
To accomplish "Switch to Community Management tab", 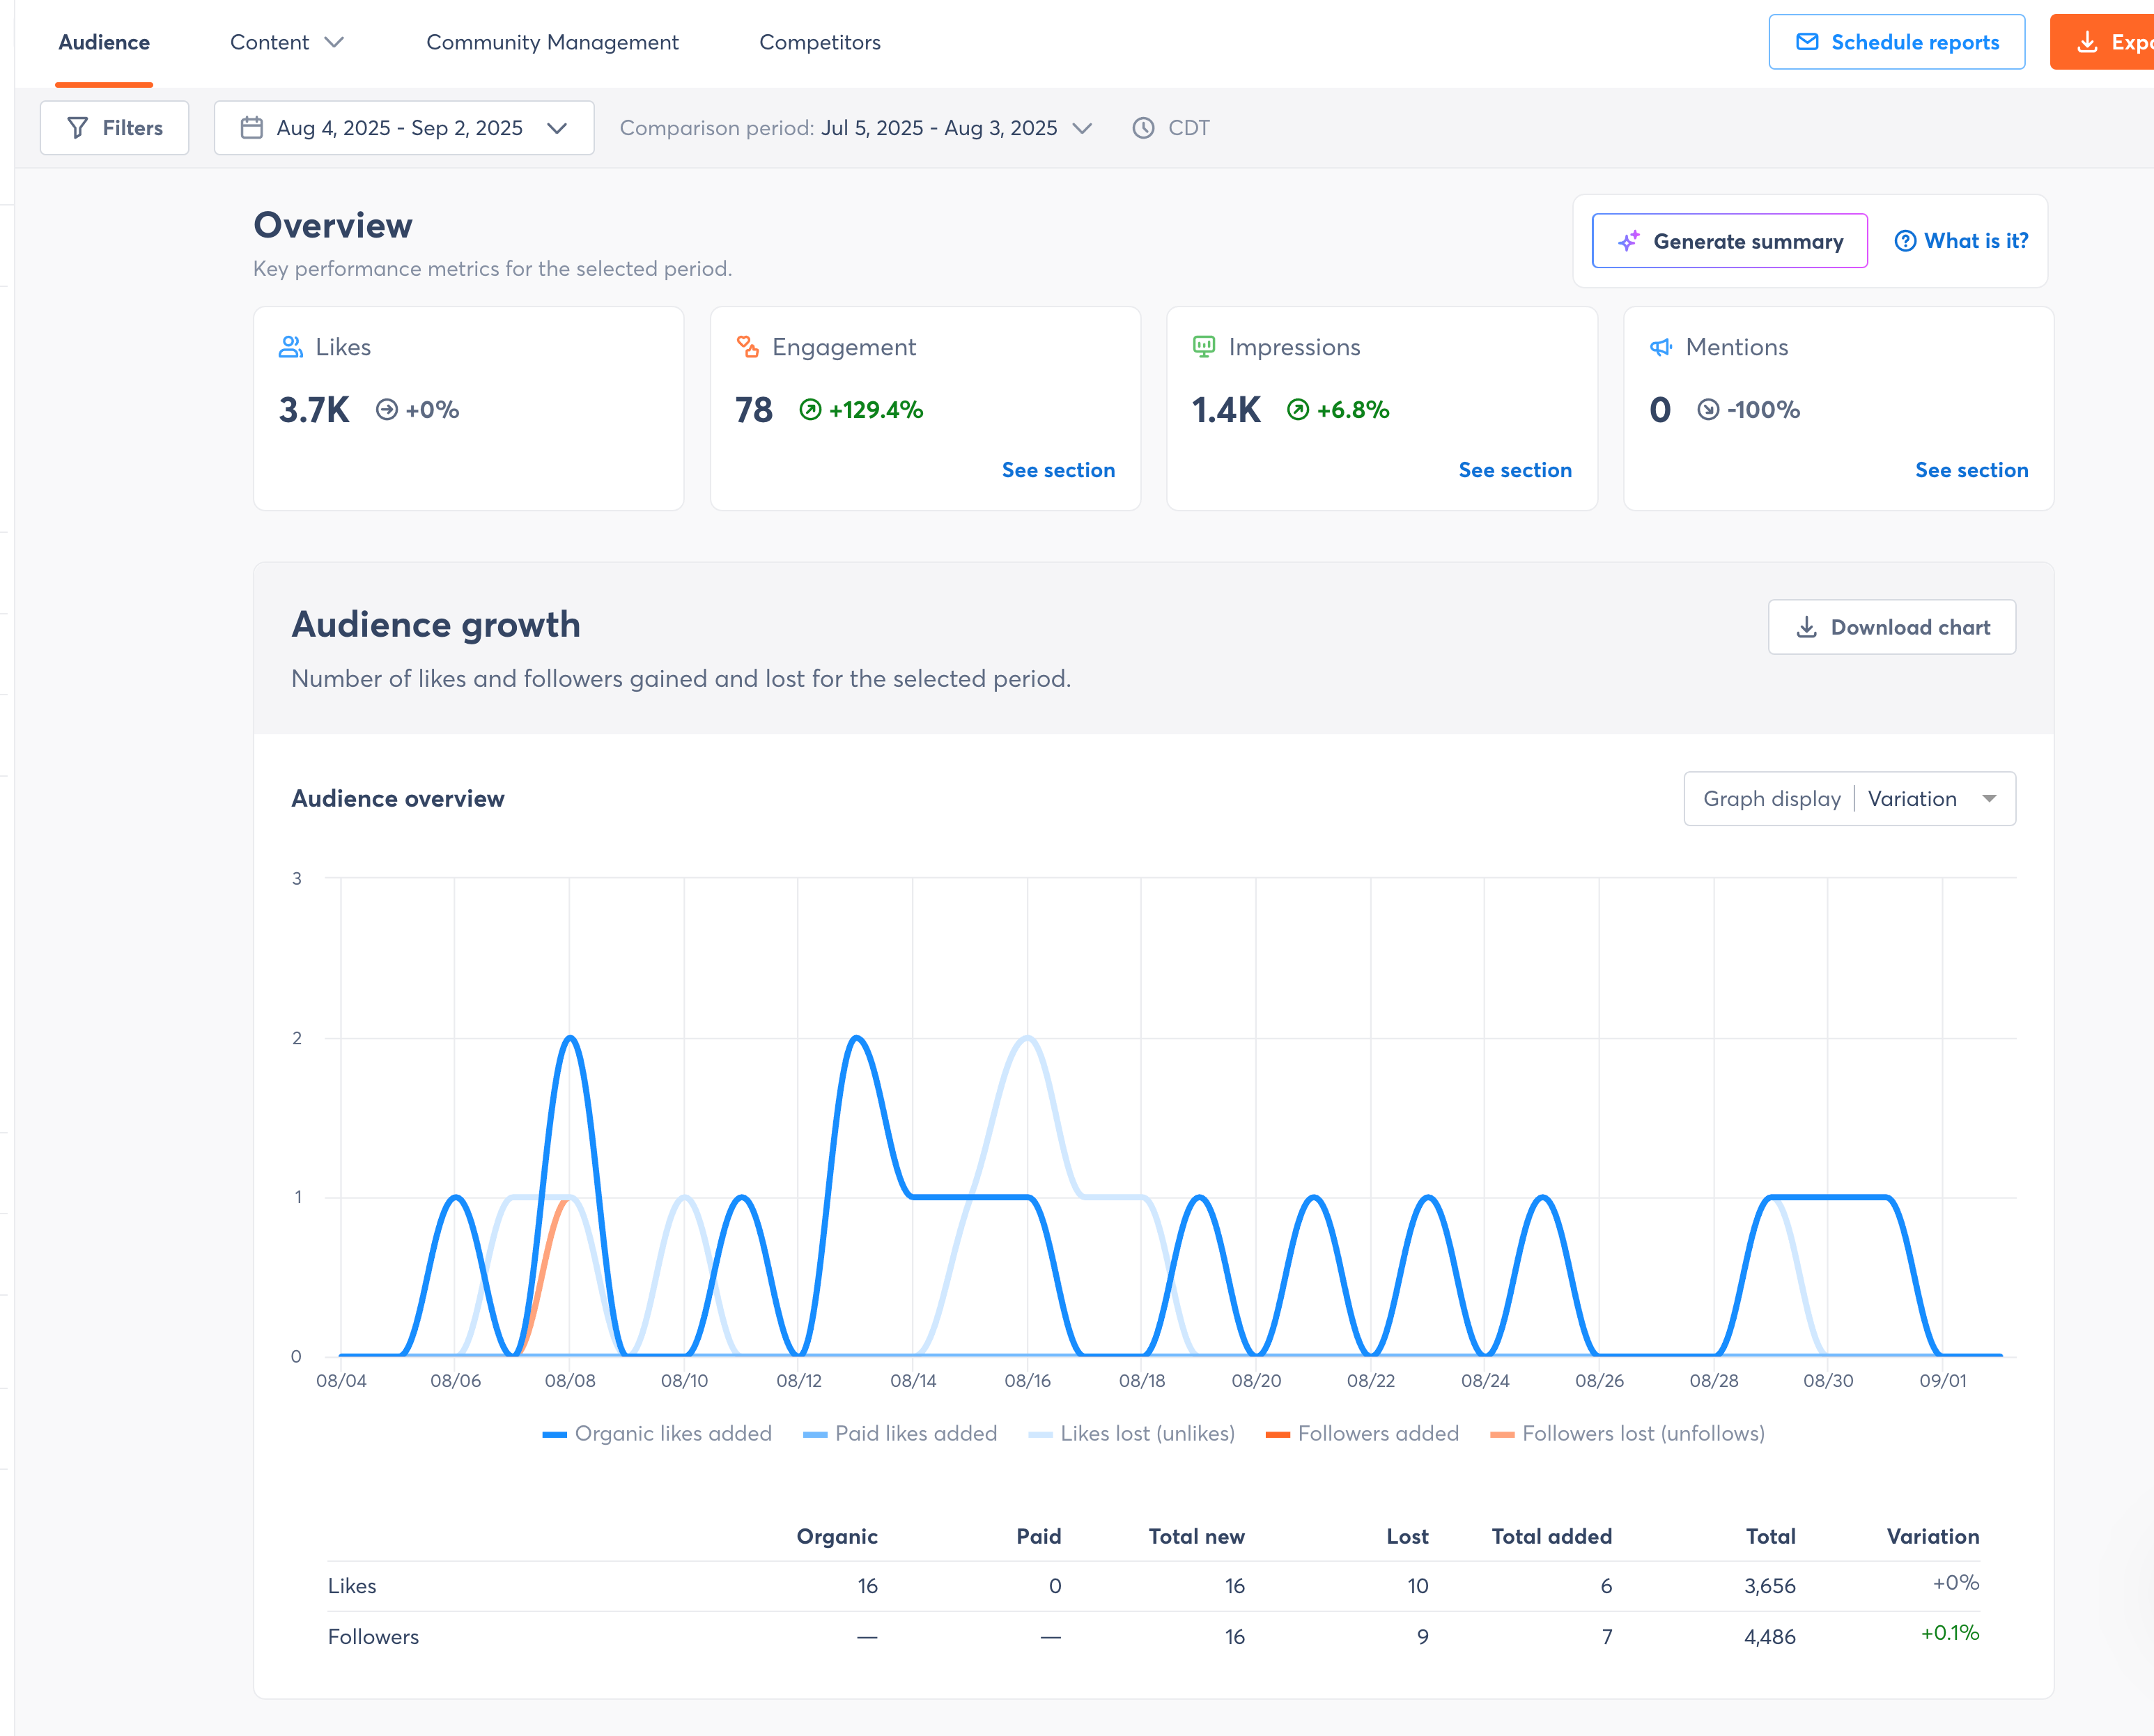I will point(552,42).
